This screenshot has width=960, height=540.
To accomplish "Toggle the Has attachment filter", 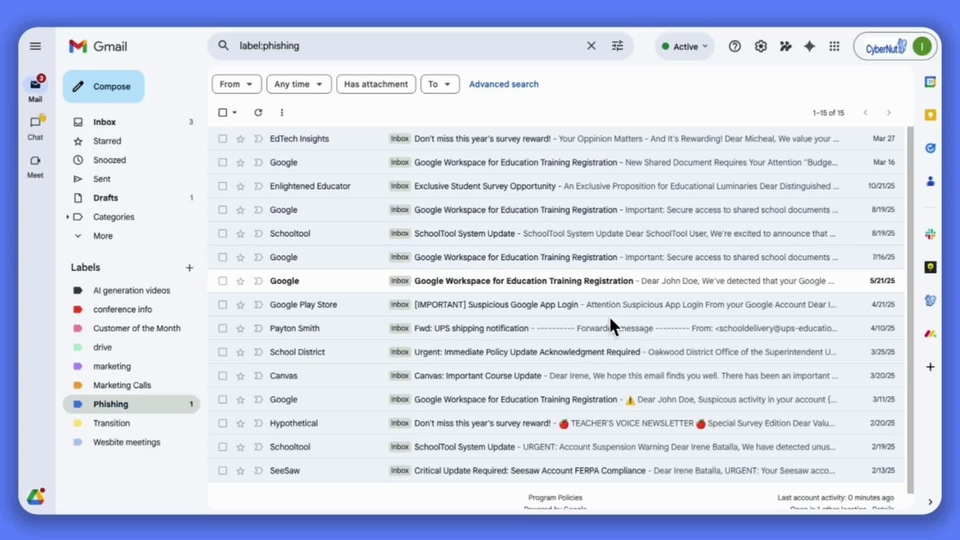I will pyautogui.click(x=376, y=84).
